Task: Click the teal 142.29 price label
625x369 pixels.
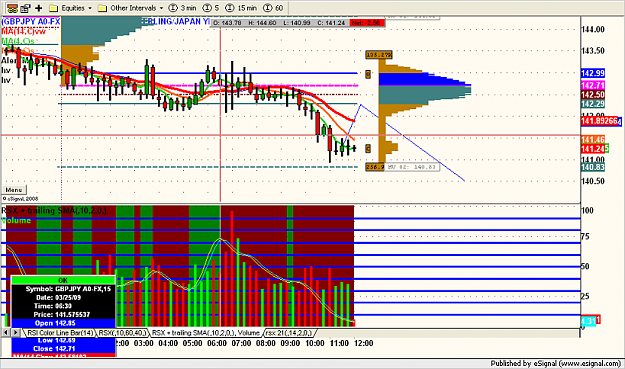Action: pos(593,104)
